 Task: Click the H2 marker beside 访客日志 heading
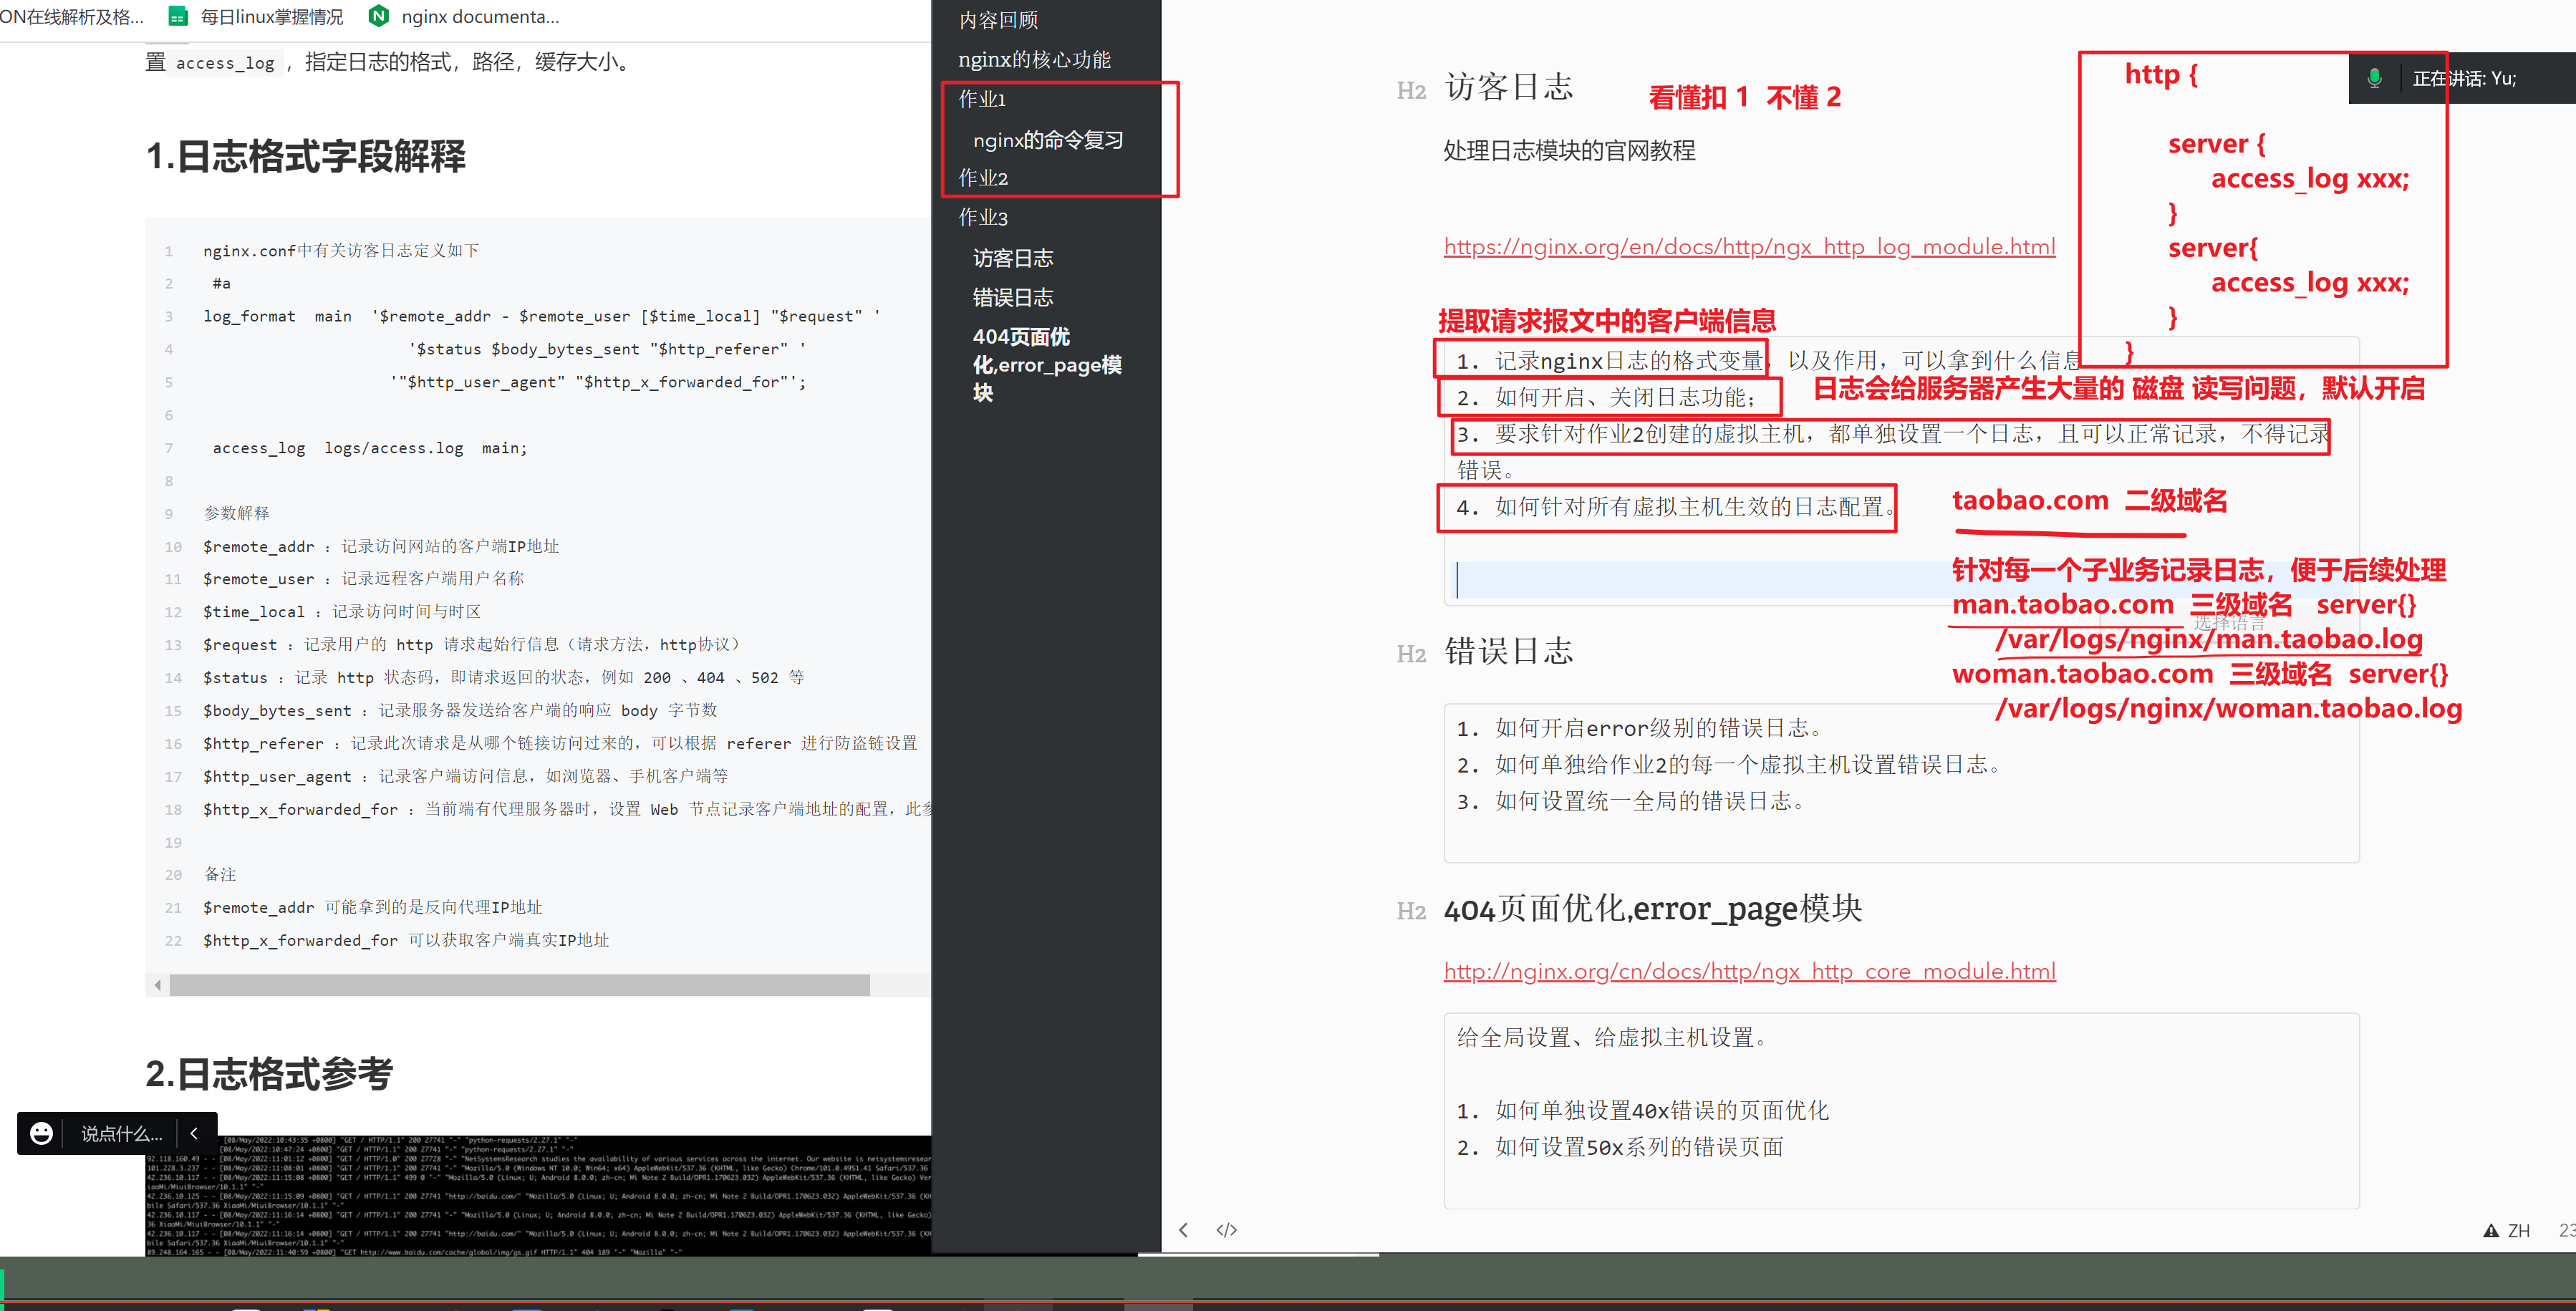pos(1411,91)
